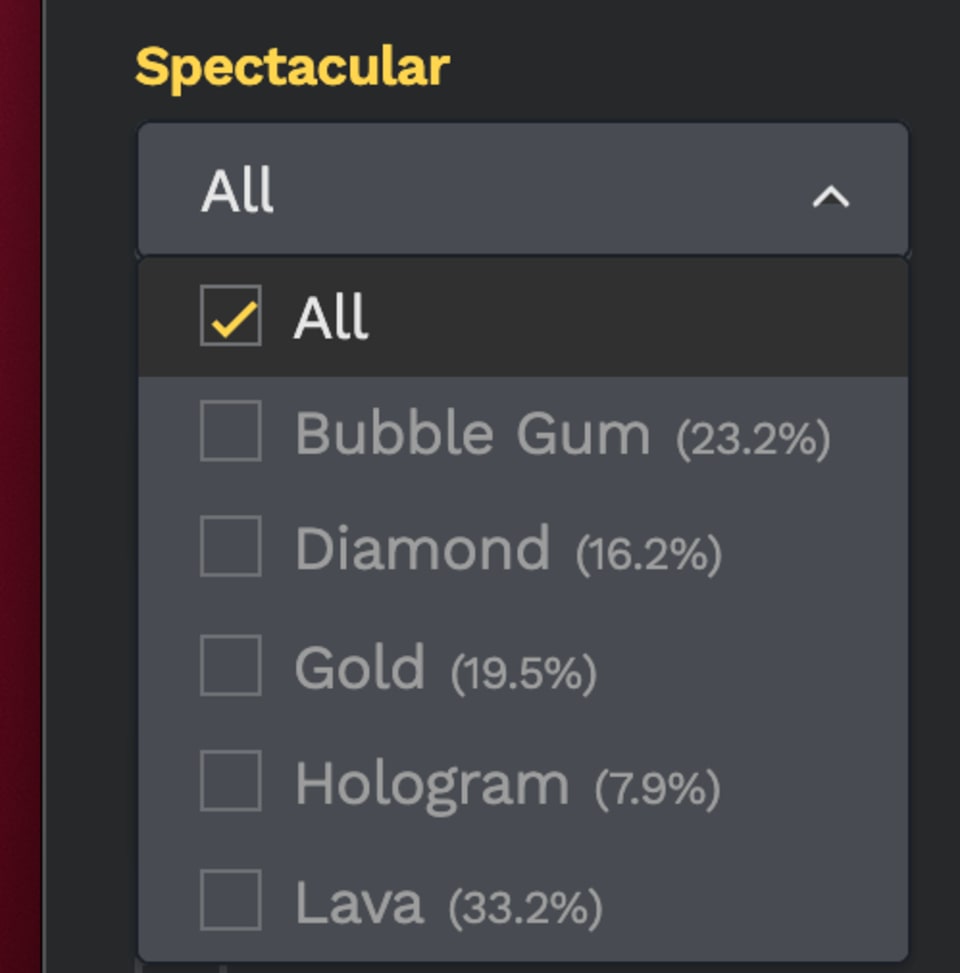
Task: Uncheck the All checkbox
Action: click(x=231, y=316)
